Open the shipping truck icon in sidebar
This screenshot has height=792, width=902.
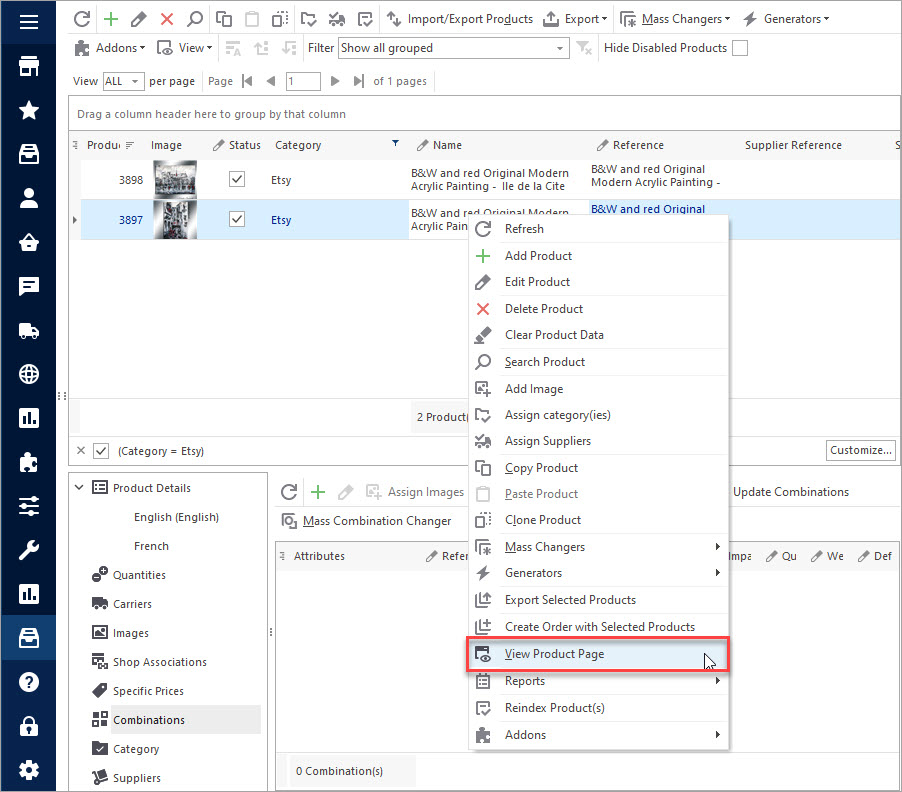click(29, 330)
